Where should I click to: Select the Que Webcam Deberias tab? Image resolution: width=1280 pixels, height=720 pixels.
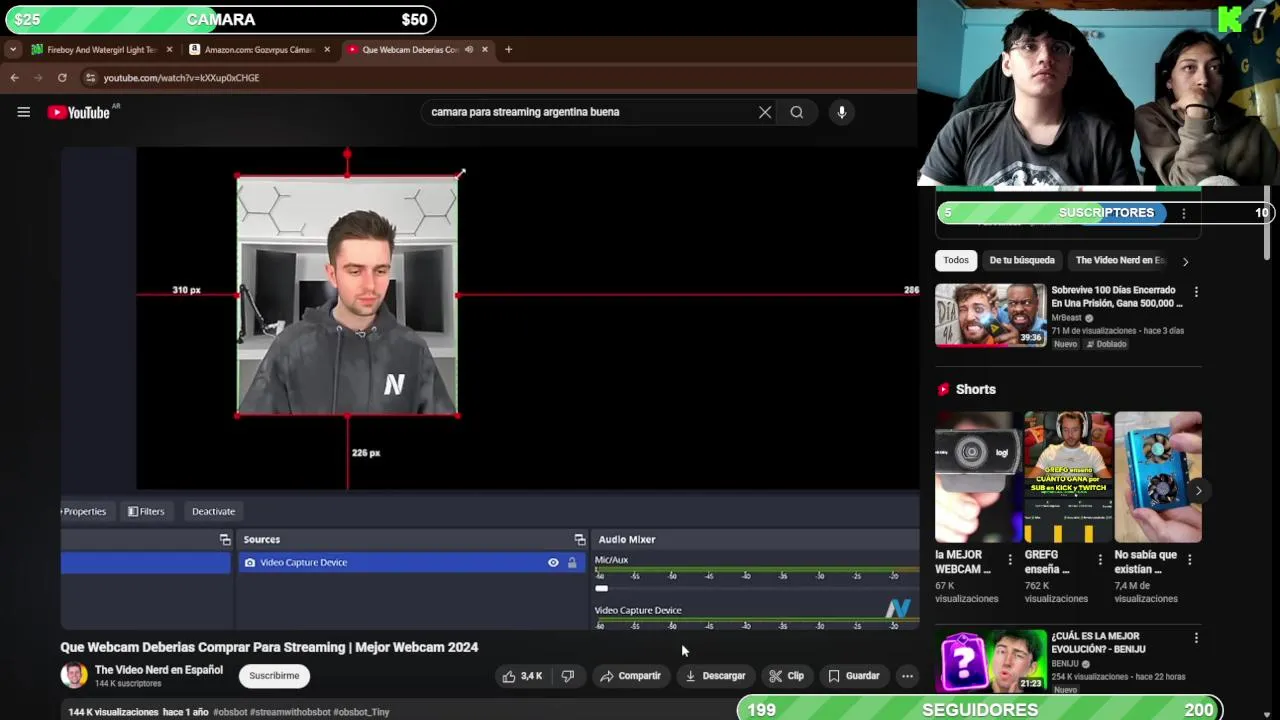click(x=417, y=49)
